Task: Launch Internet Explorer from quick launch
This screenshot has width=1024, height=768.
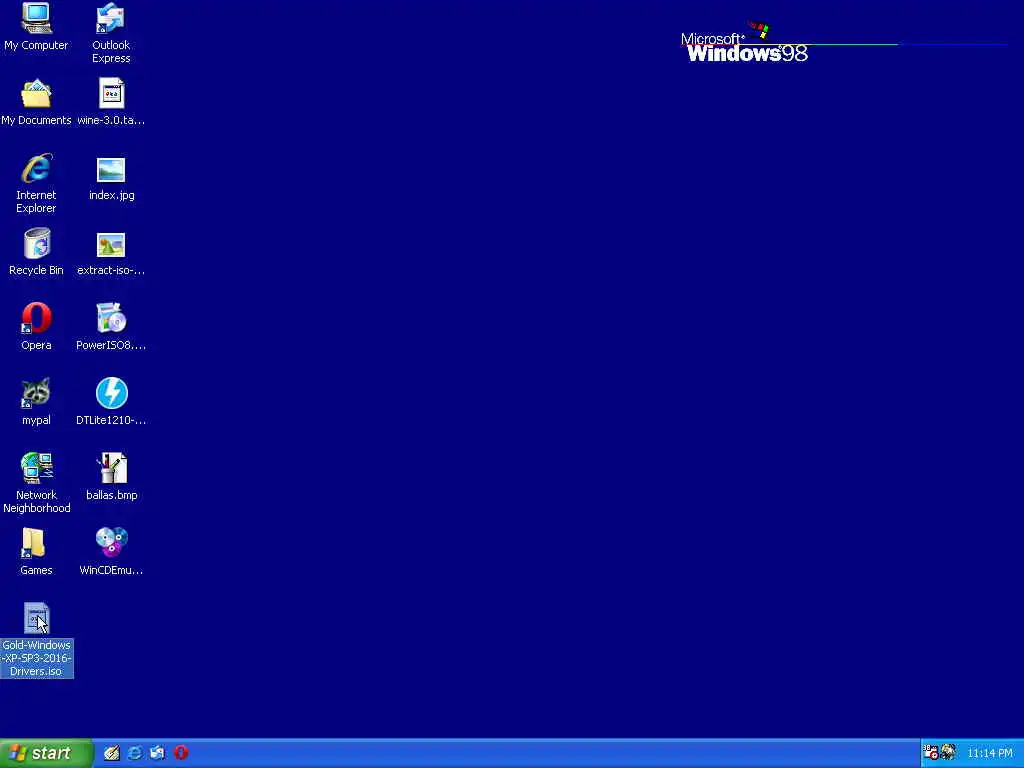Action: point(135,753)
